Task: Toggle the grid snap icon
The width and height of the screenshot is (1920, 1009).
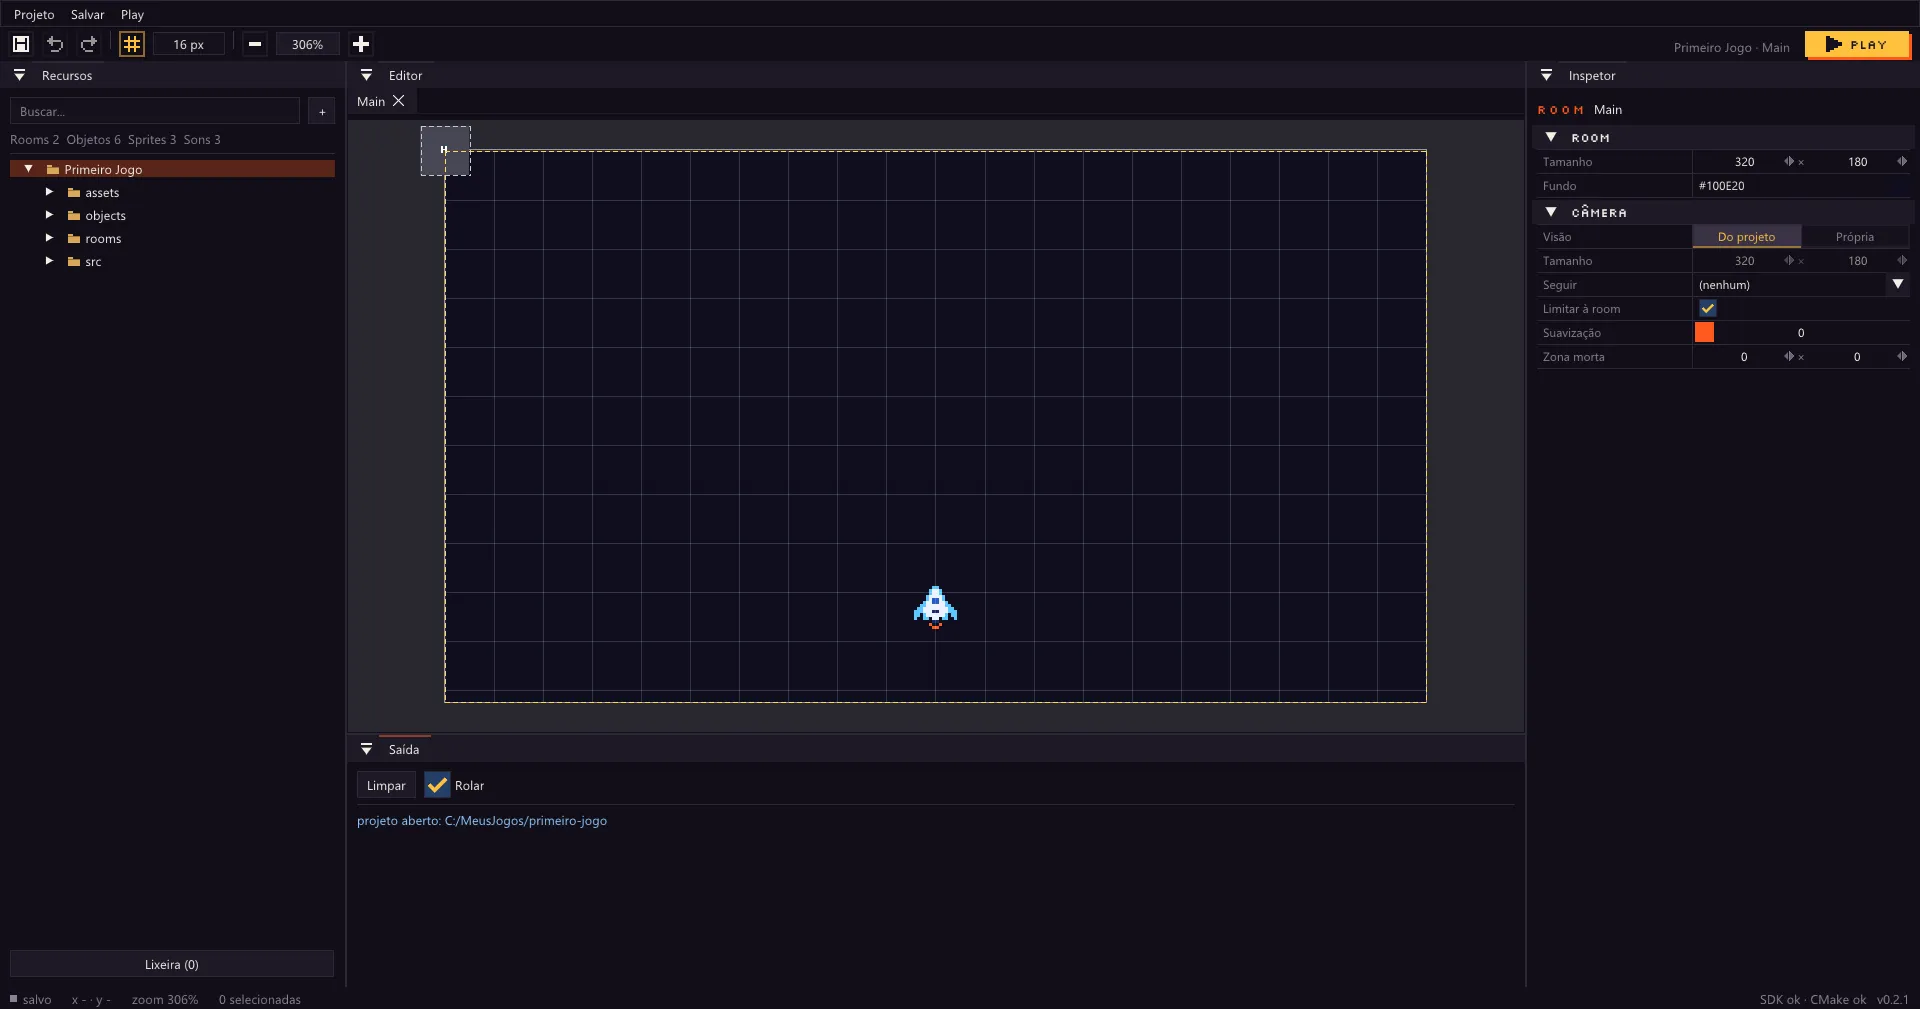Action: tap(132, 44)
